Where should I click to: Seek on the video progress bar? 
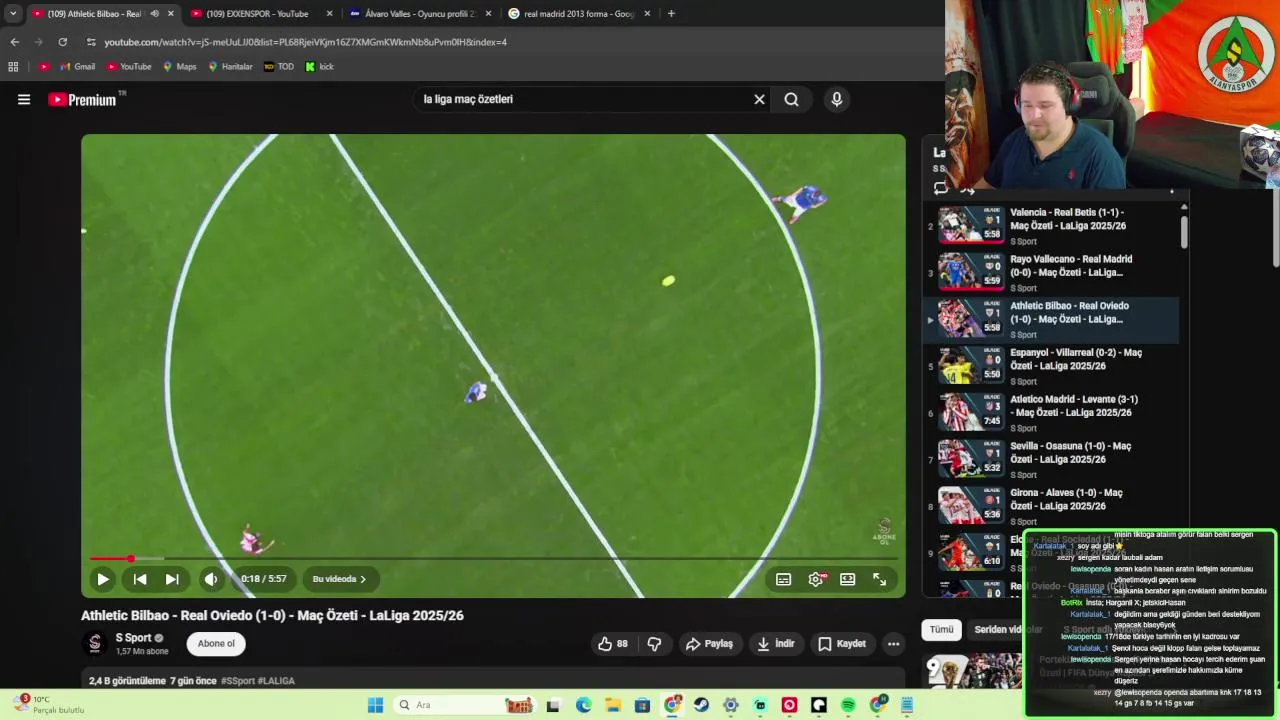(493, 559)
